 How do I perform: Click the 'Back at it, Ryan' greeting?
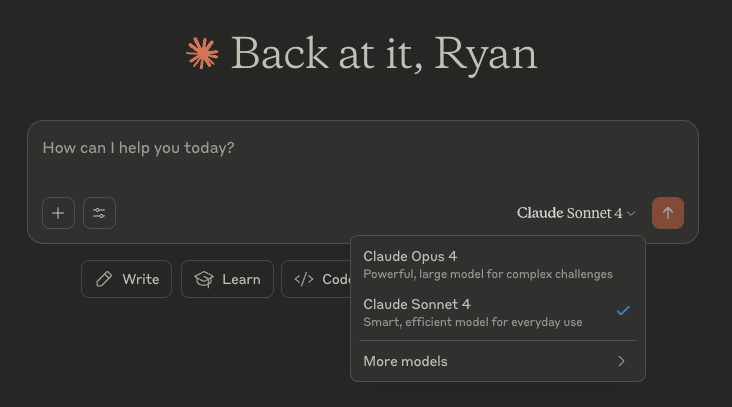pyautogui.click(x=384, y=54)
